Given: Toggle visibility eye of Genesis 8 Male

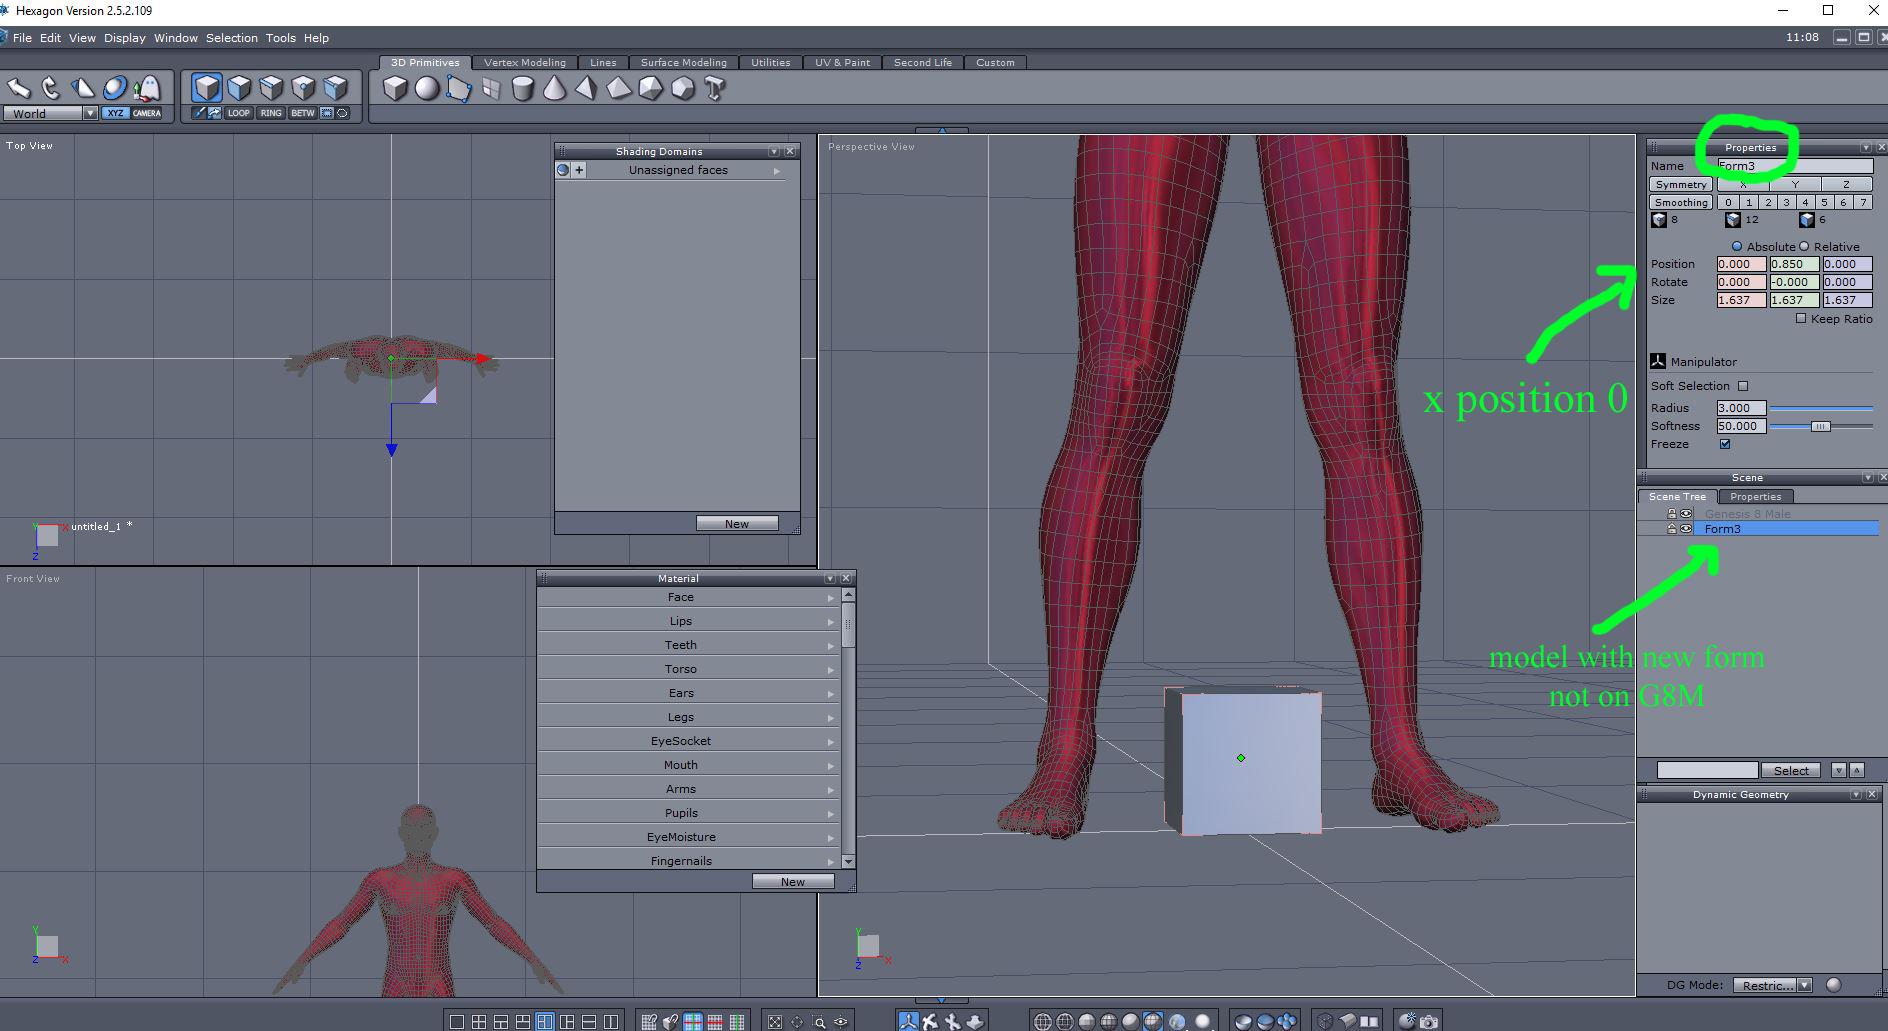Looking at the screenshot, I should coord(1686,514).
